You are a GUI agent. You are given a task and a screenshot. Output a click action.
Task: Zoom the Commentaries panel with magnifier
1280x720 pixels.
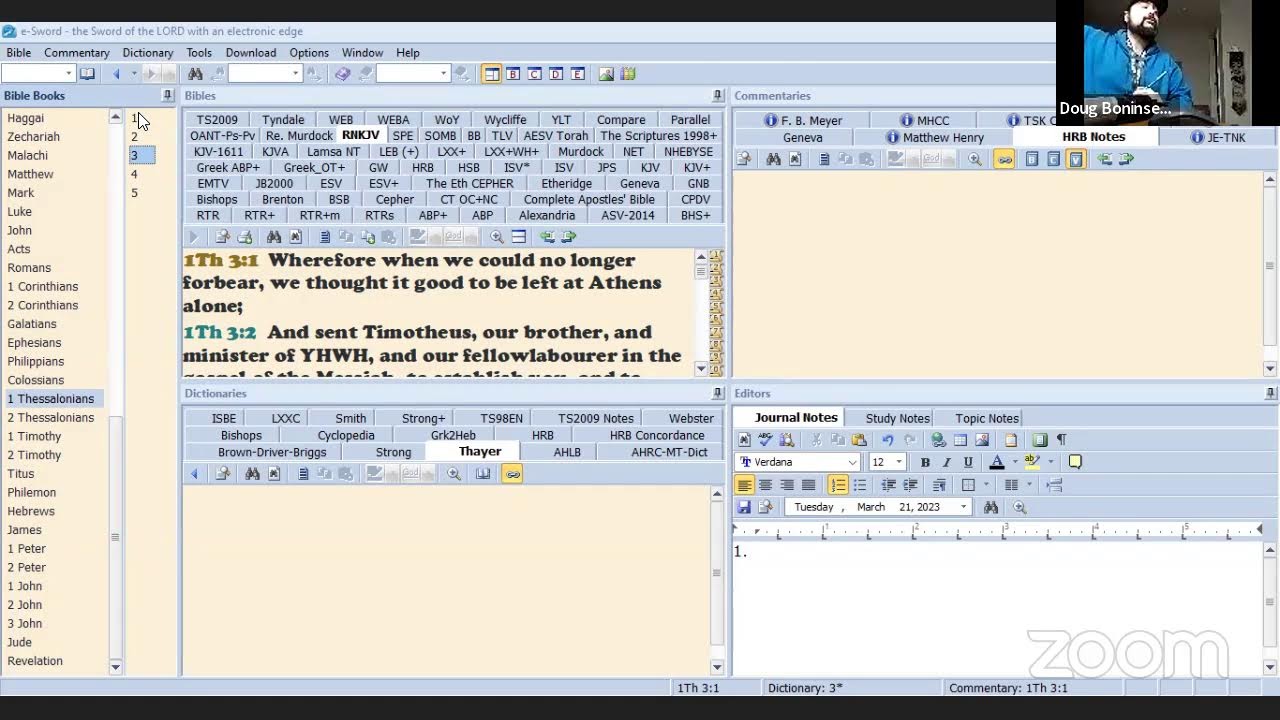[x=975, y=159]
